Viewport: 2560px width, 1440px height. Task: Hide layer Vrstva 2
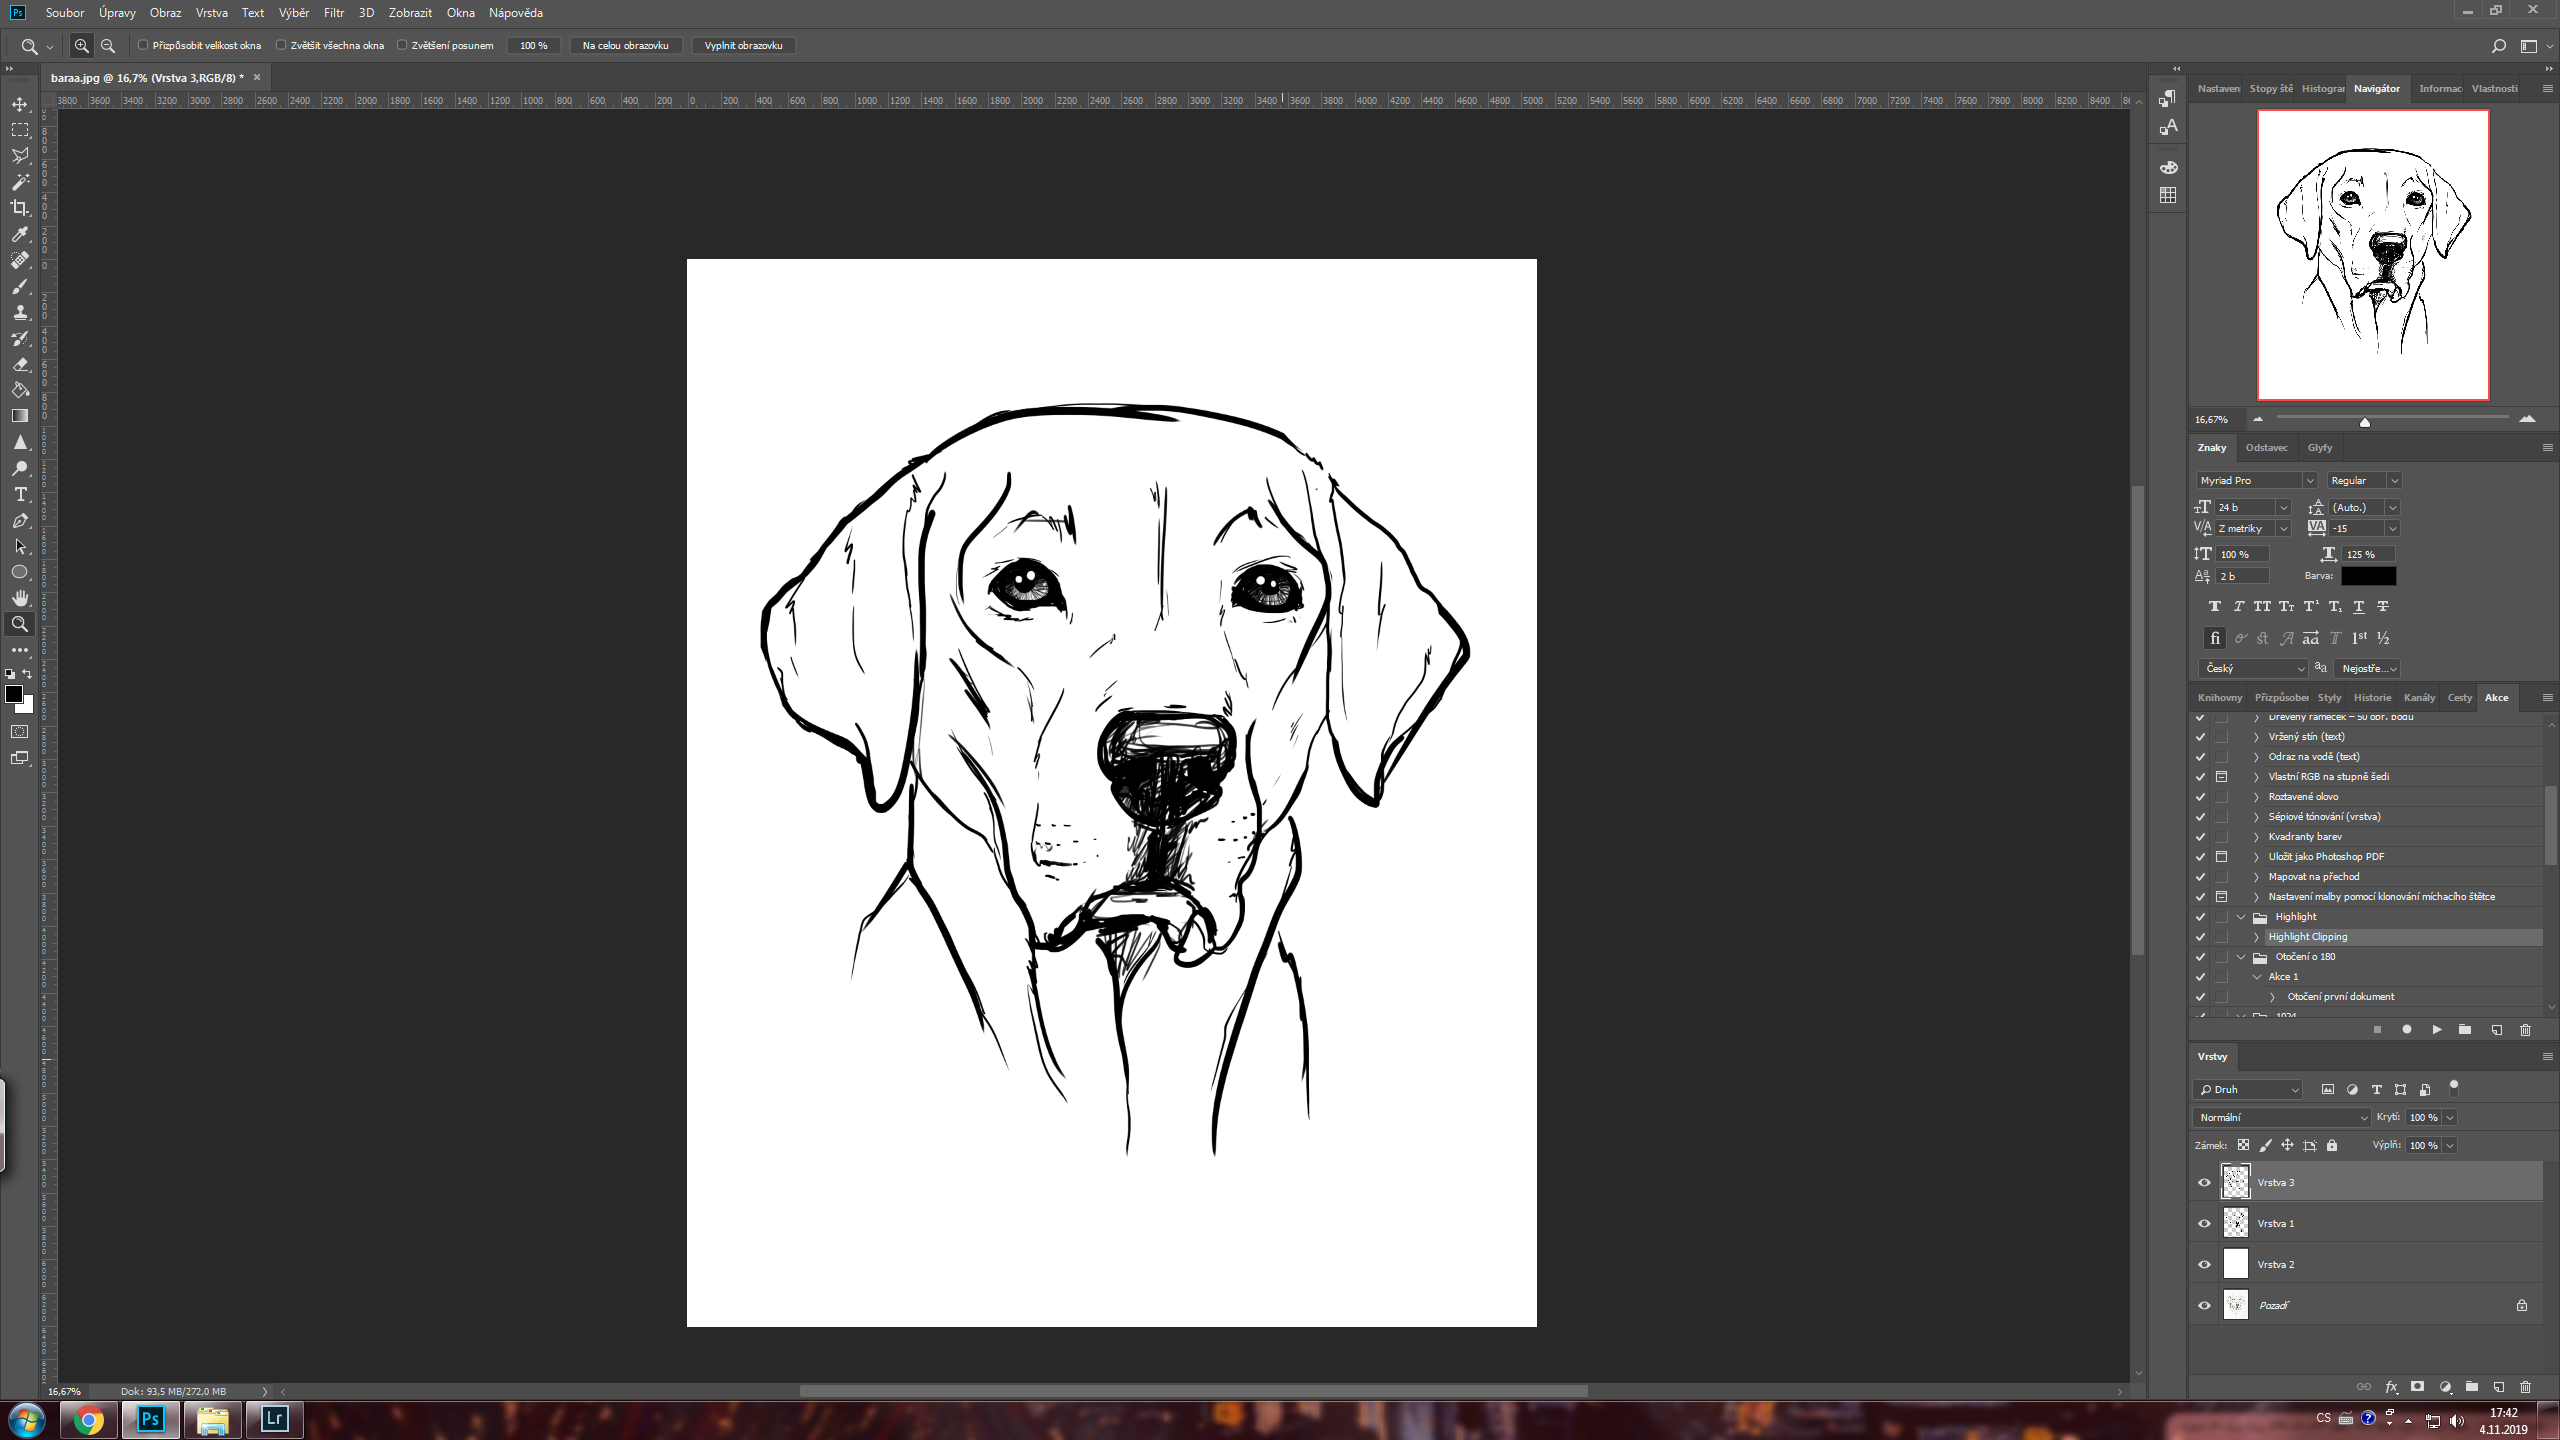pyautogui.click(x=2204, y=1264)
